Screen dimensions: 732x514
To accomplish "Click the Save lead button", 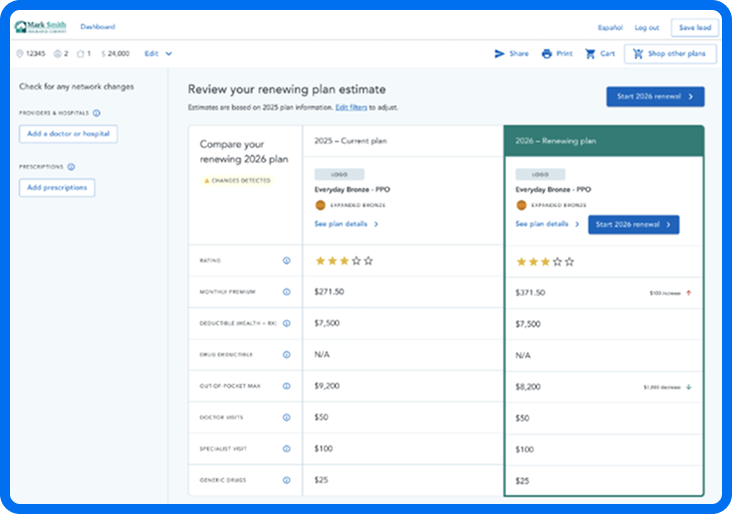I will coord(694,28).
